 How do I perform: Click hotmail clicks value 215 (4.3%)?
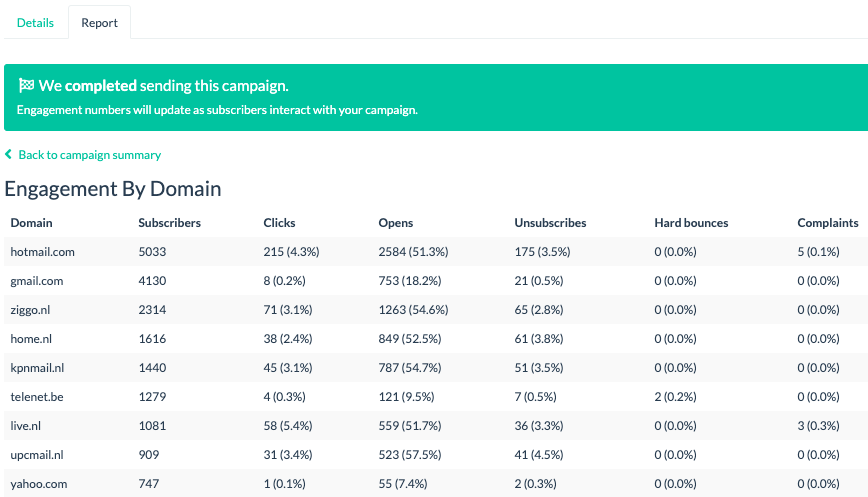tap(291, 252)
